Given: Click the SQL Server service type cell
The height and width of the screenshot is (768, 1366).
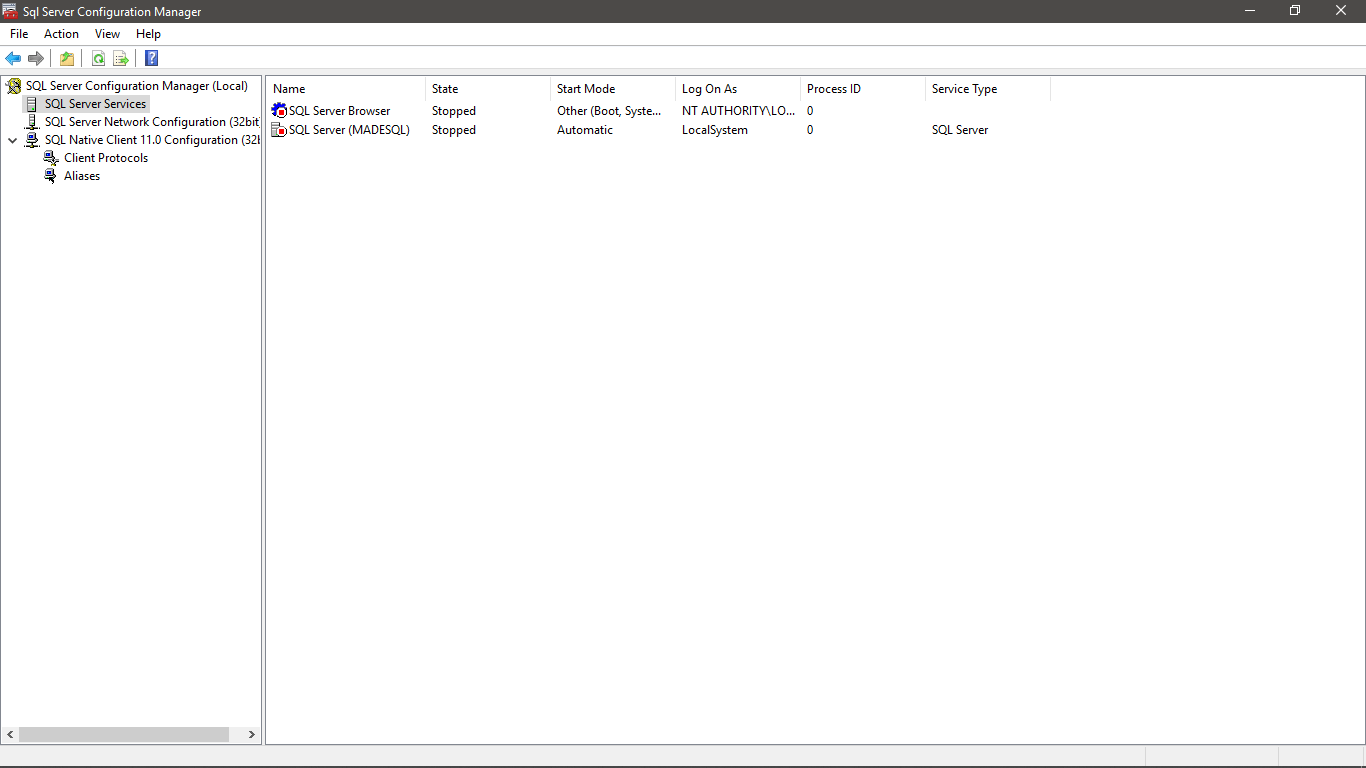Looking at the screenshot, I should (960, 130).
